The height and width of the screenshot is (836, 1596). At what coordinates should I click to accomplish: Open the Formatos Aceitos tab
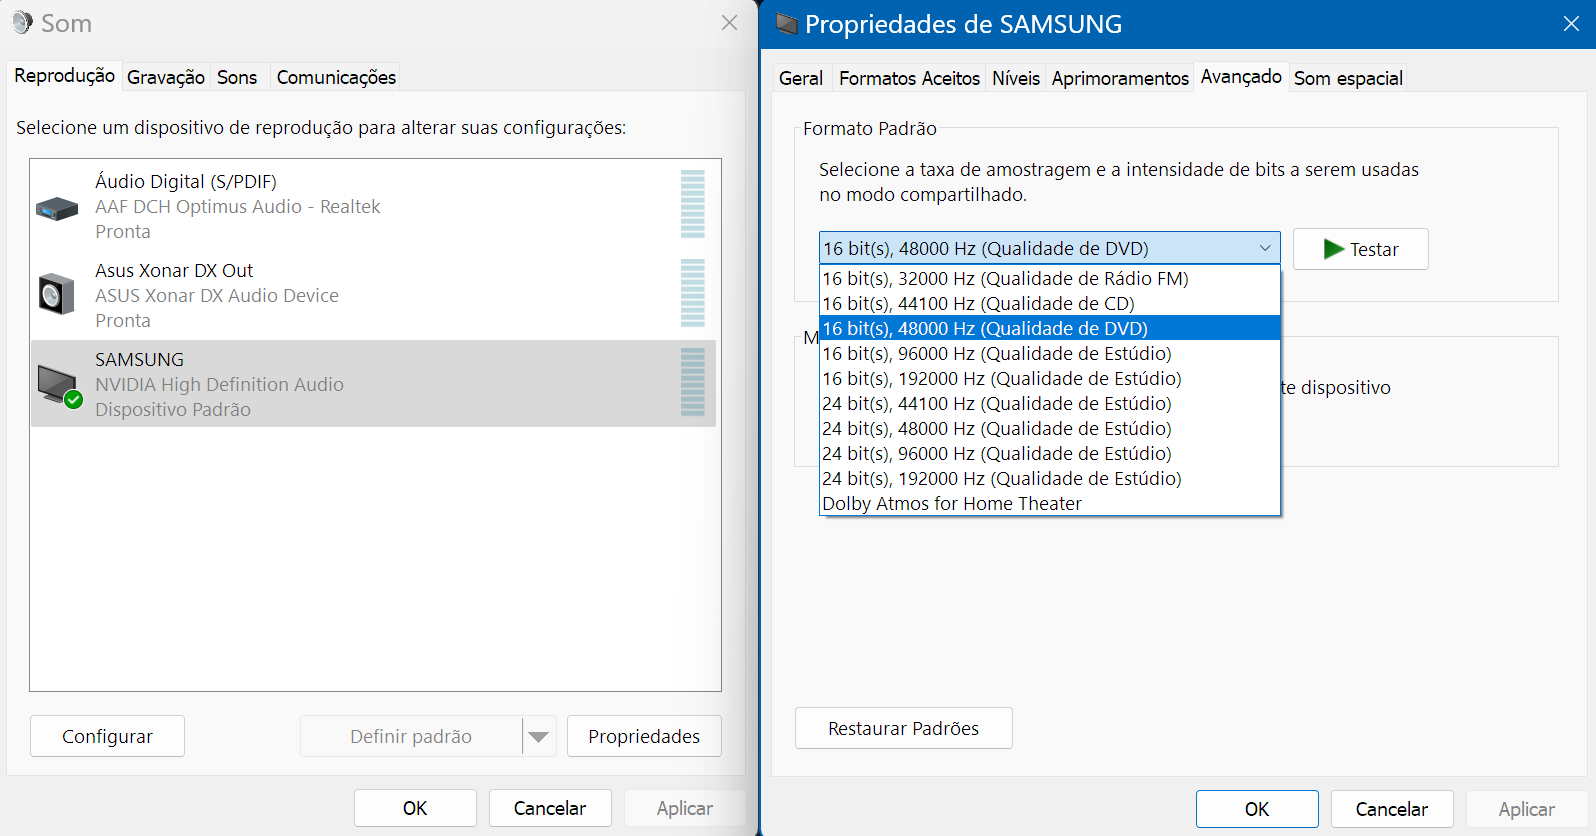(909, 78)
